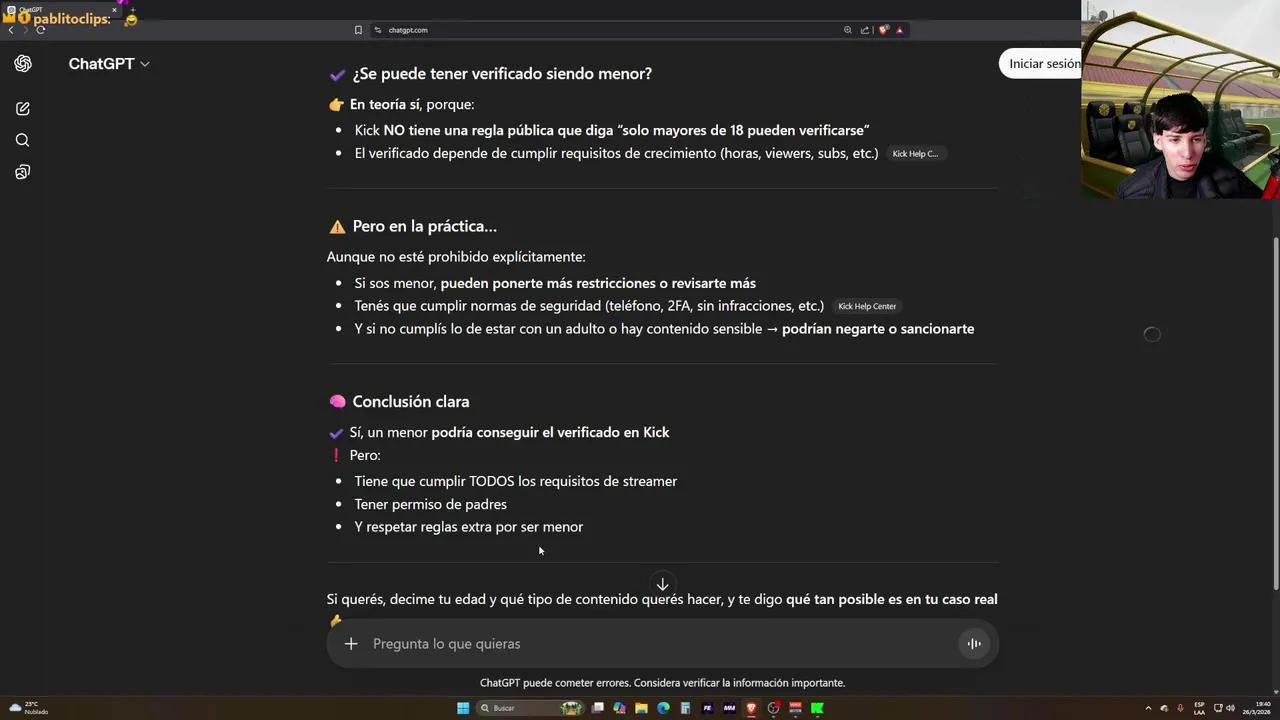
Task: Open search chats via the magnifier icon
Action: pos(23,140)
